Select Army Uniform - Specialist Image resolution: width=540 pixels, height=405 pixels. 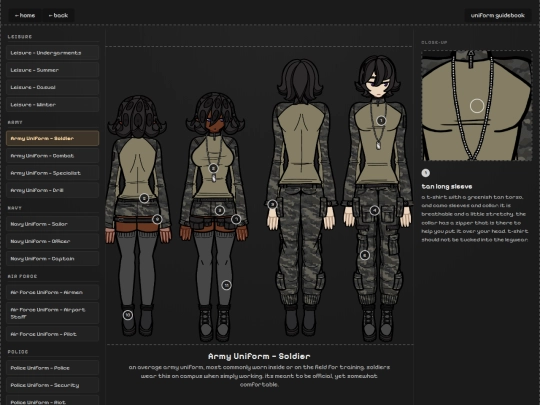click(x=52, y=173)
